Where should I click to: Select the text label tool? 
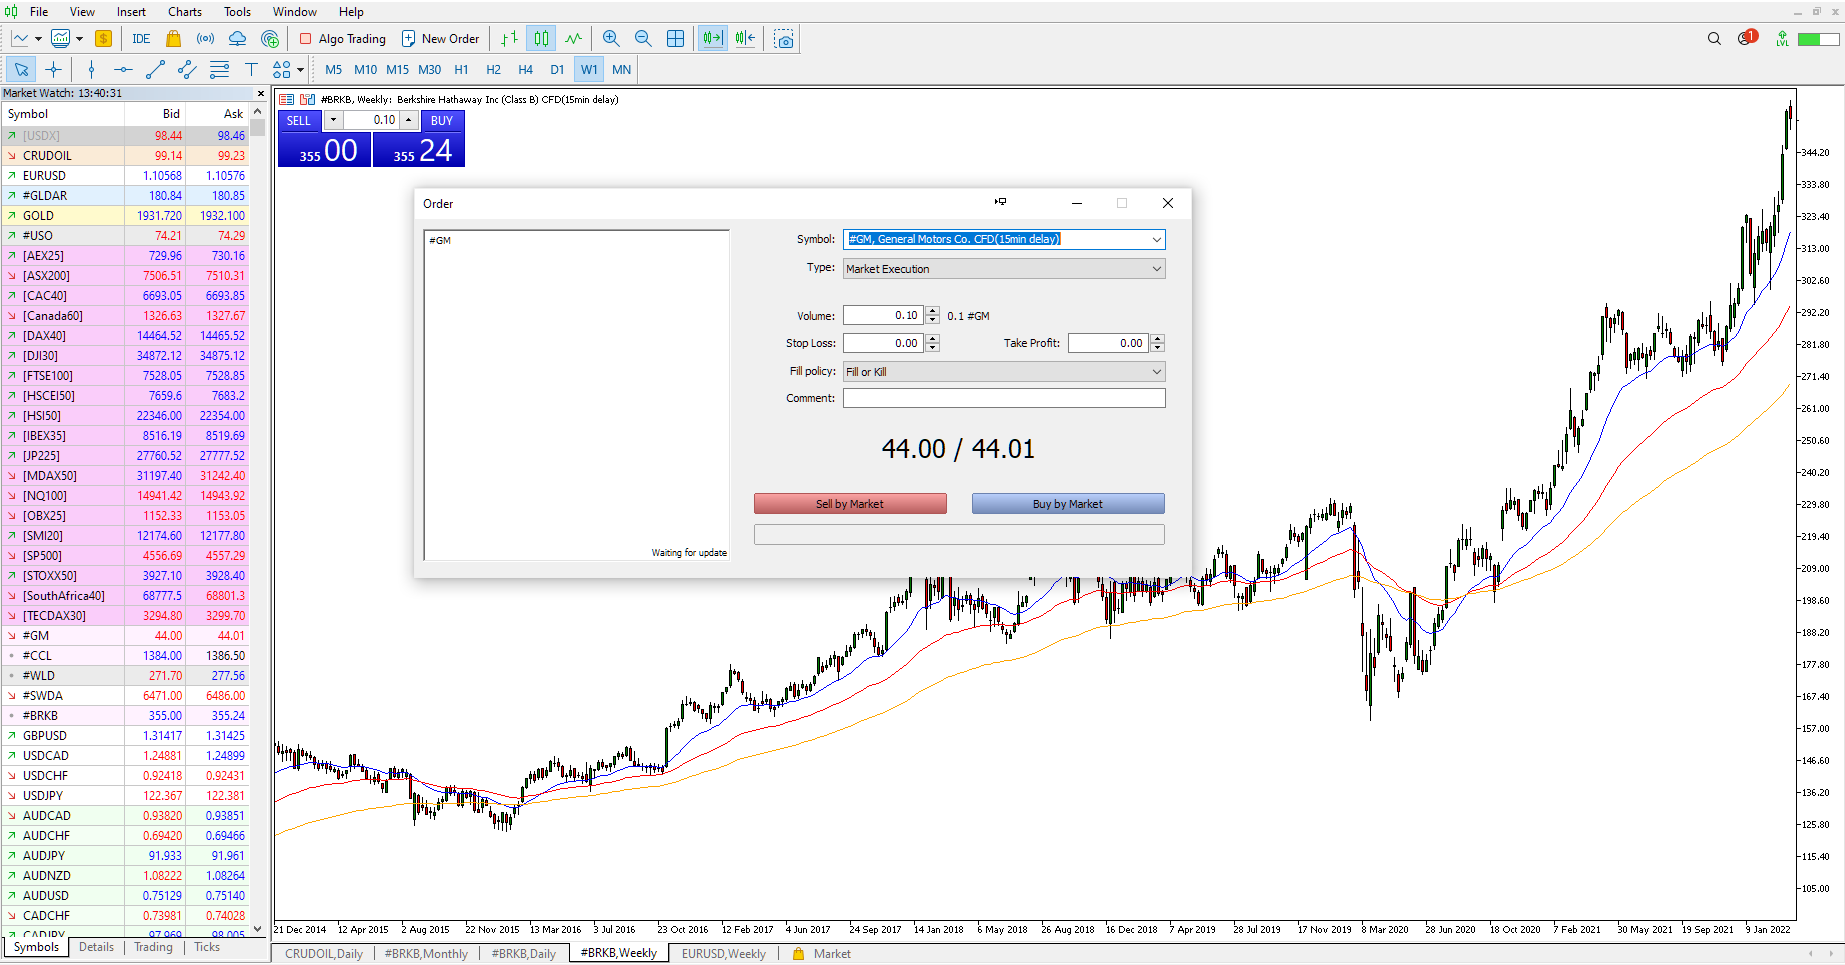(251, 69)
